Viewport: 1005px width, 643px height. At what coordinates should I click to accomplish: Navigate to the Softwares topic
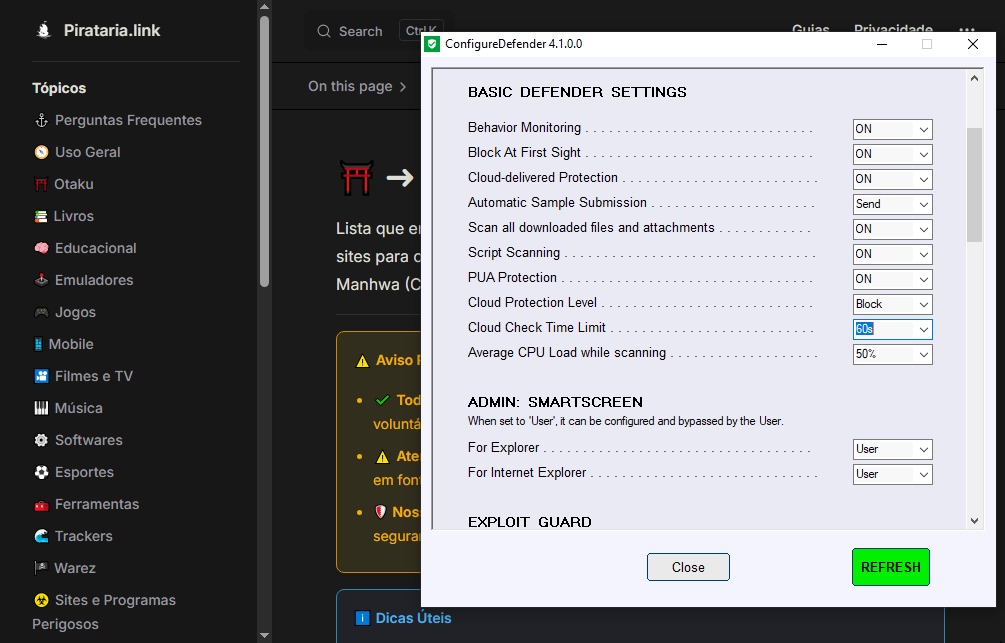(x=88, y=440)
